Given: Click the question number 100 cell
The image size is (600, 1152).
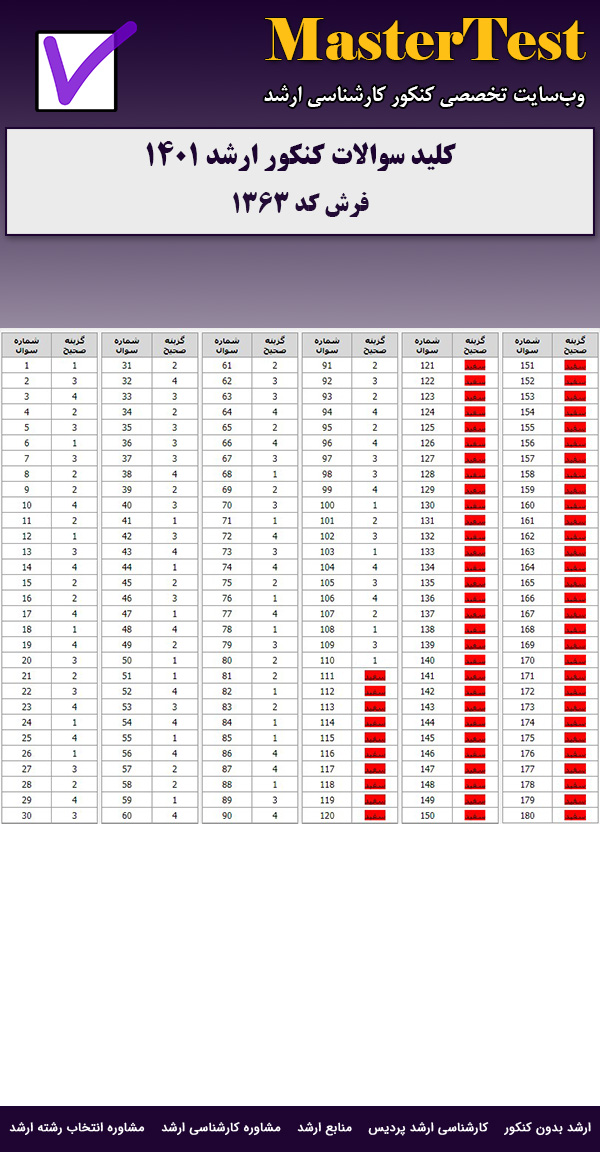Looking at the screenshot, I should (327, 505).
